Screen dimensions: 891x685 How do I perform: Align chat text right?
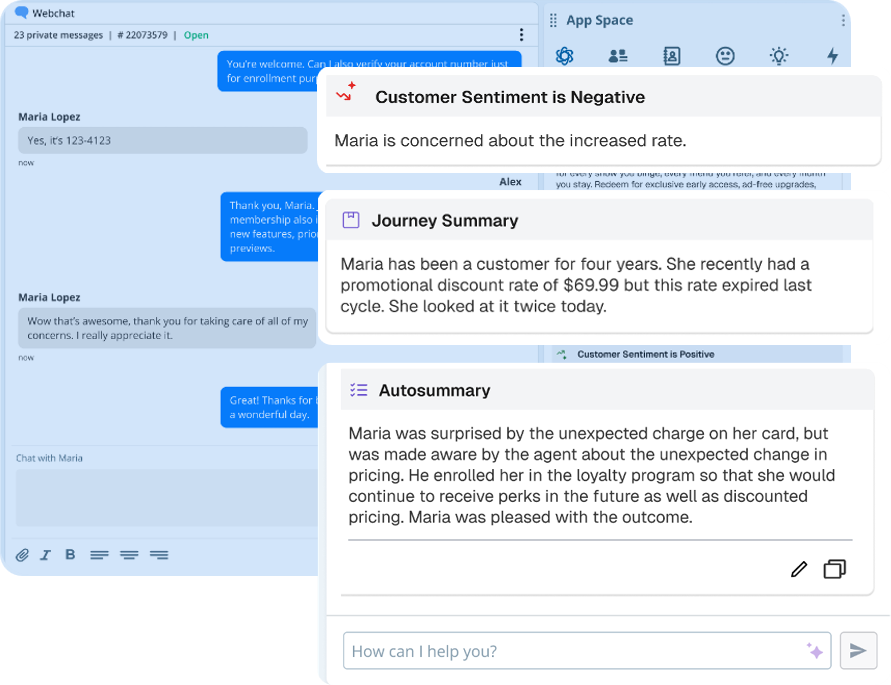click(159, 555)
